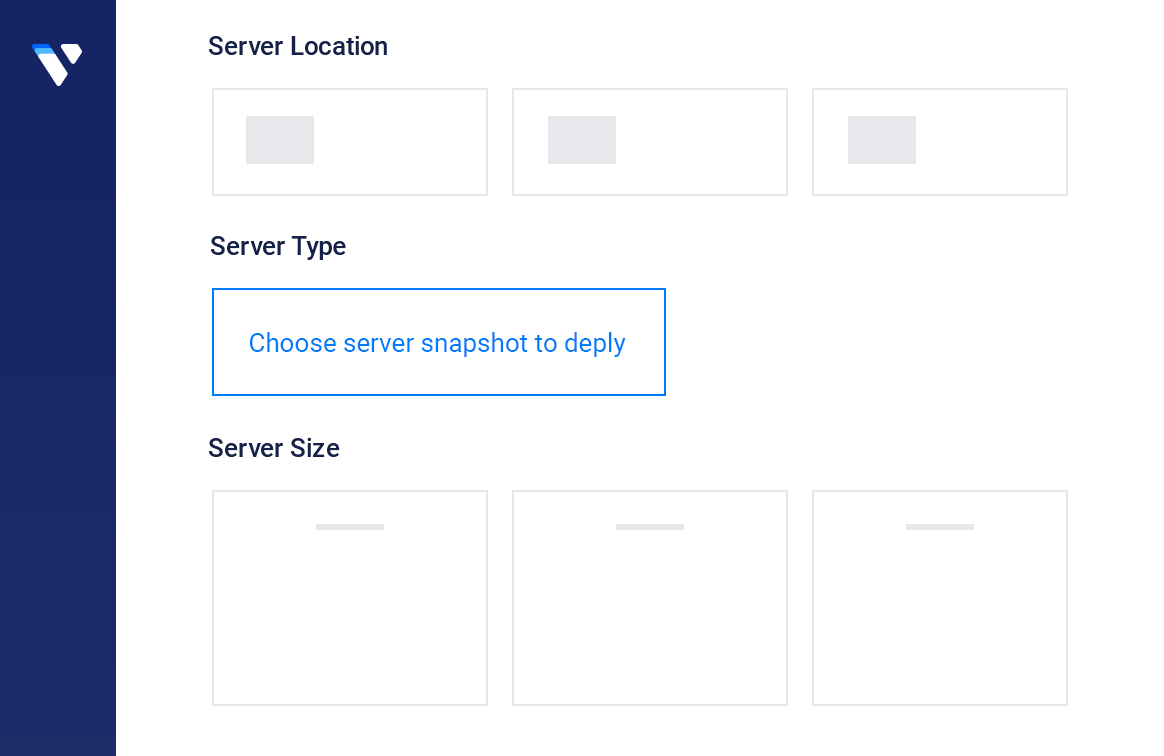This screenshot has width=1164, height=756.
Task: Choose the middle Server Size card
Action: pos(650,598)
